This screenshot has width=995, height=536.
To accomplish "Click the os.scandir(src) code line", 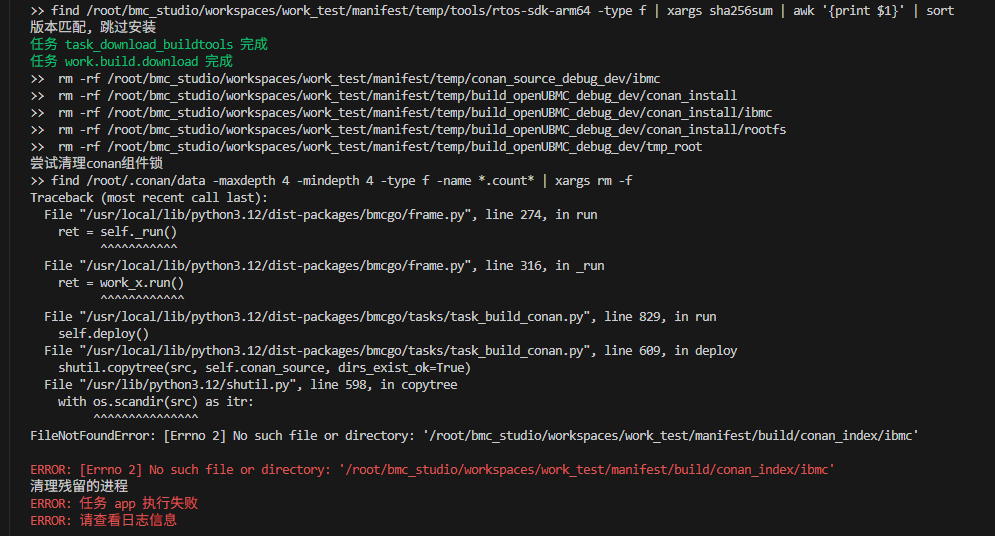I will pos(156,402).
